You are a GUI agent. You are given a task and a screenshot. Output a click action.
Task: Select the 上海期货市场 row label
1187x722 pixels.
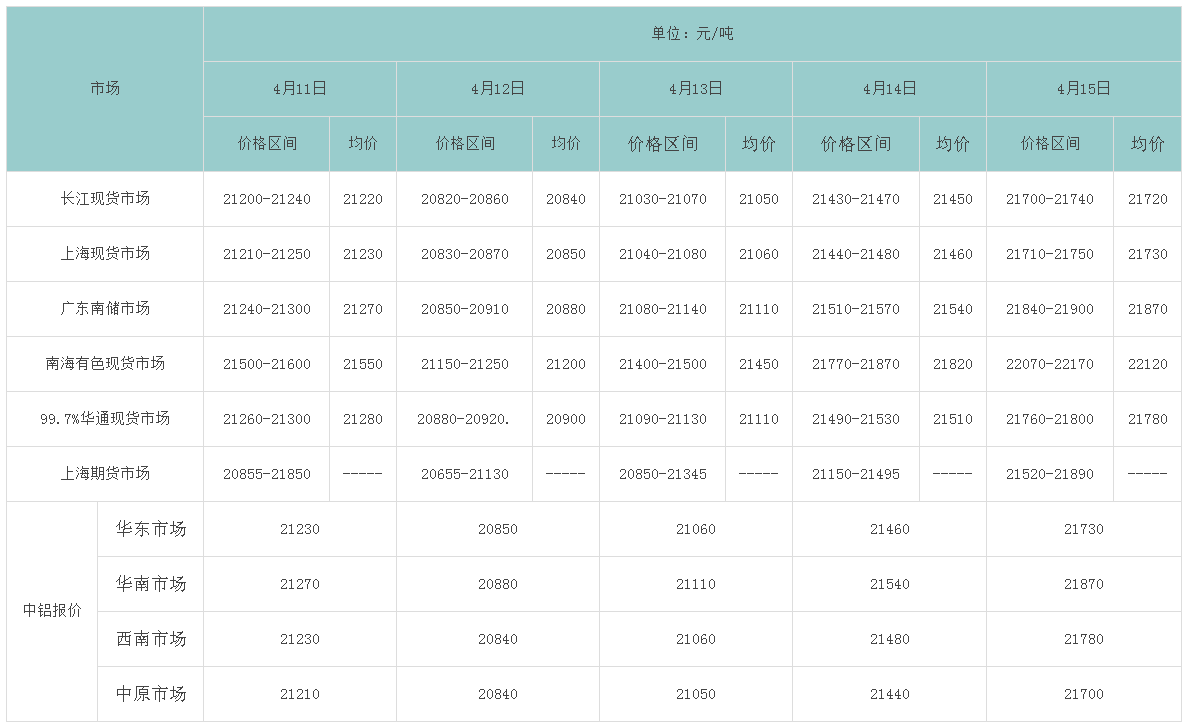[x=105, y=474]
